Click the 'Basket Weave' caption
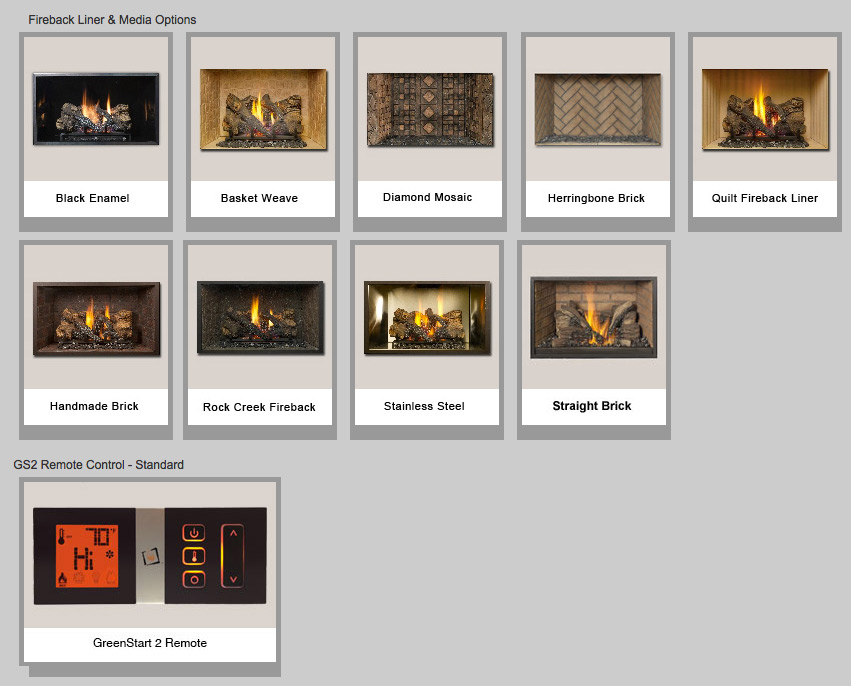 (x=259, y=198)
